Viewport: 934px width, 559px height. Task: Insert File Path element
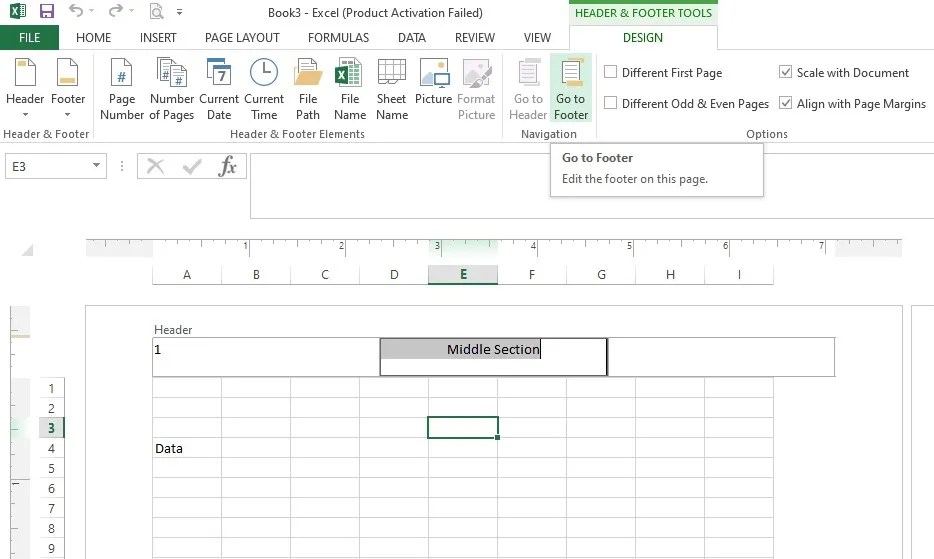click(x=307, y=89)
